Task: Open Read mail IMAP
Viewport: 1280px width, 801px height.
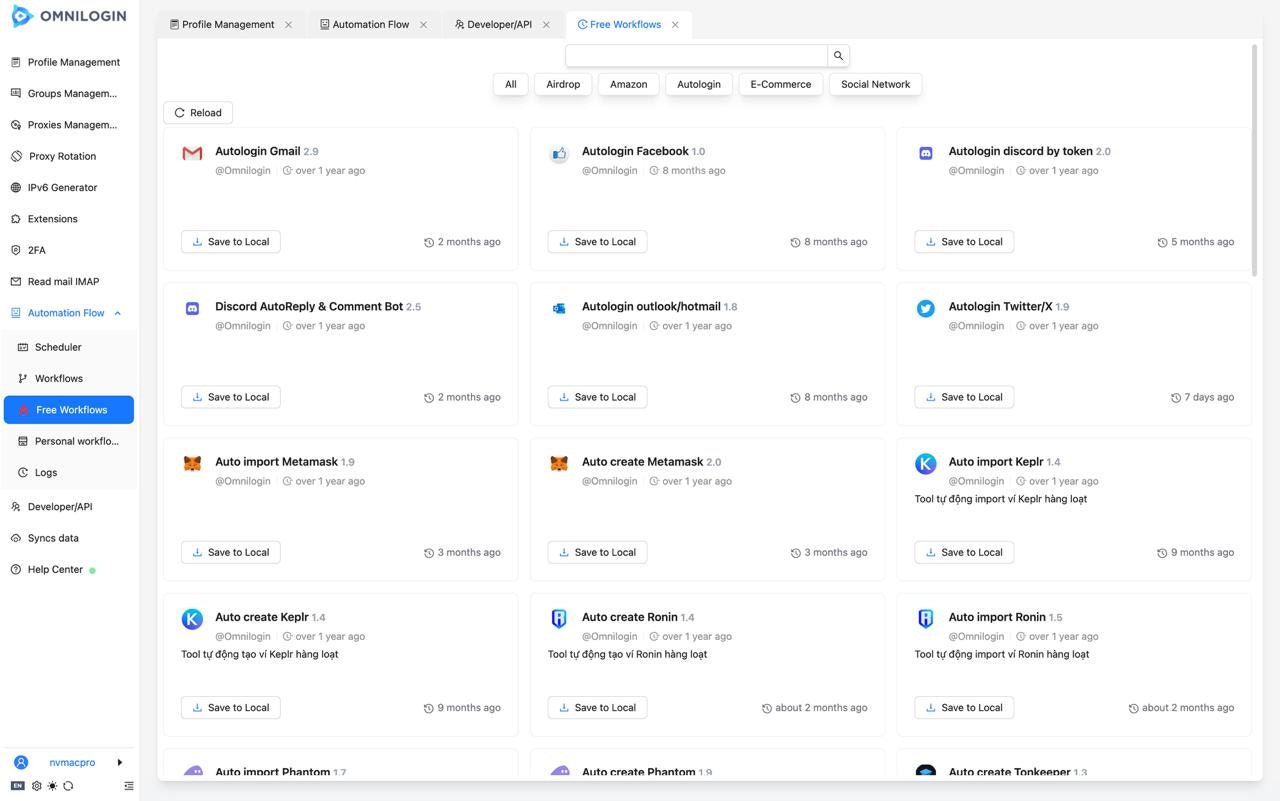Action: [x=69, y=282]
